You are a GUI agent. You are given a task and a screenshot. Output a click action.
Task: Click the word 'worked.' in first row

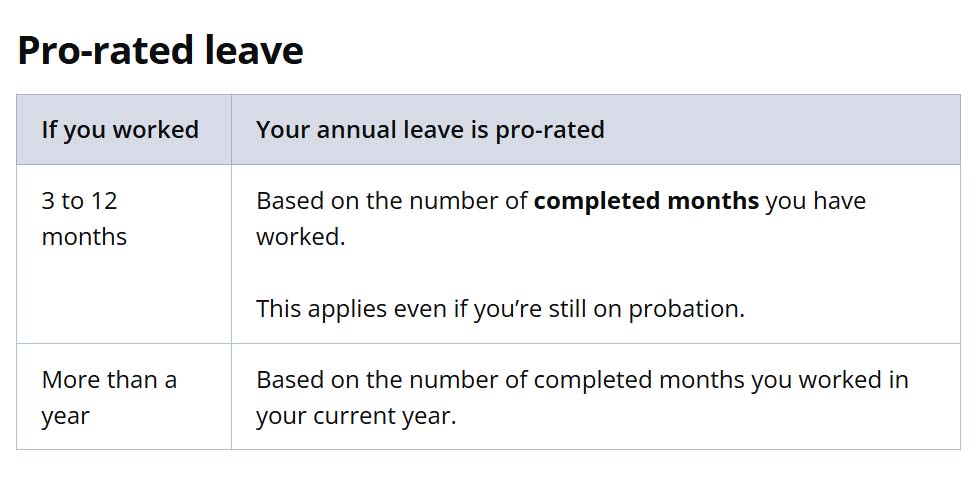pyautogui.click(x=301, y=237)
